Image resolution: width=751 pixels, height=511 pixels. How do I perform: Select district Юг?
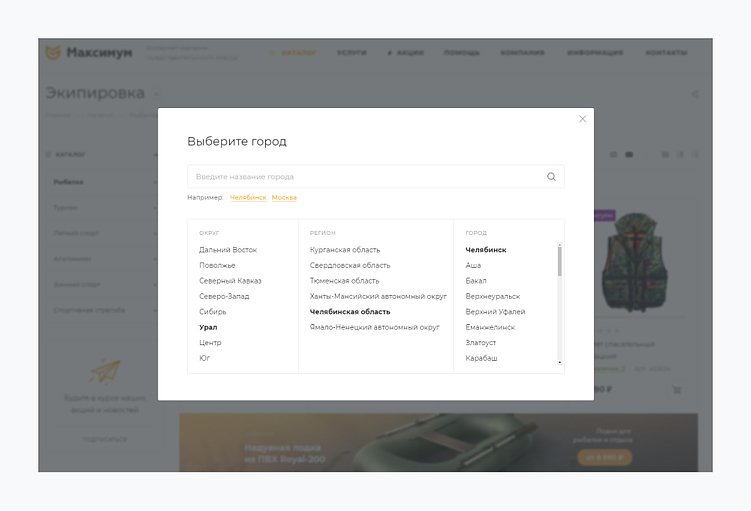(x=205, y=358)
